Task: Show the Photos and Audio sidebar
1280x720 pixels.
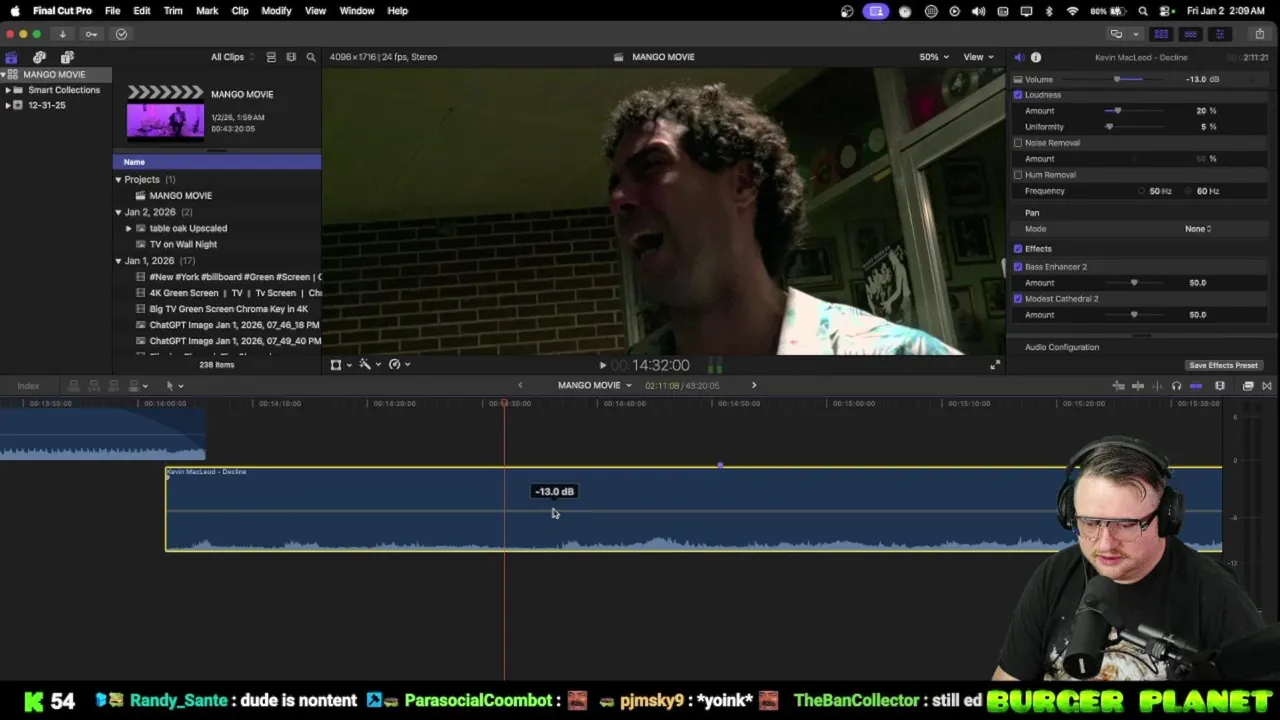Action: [39, 57]
